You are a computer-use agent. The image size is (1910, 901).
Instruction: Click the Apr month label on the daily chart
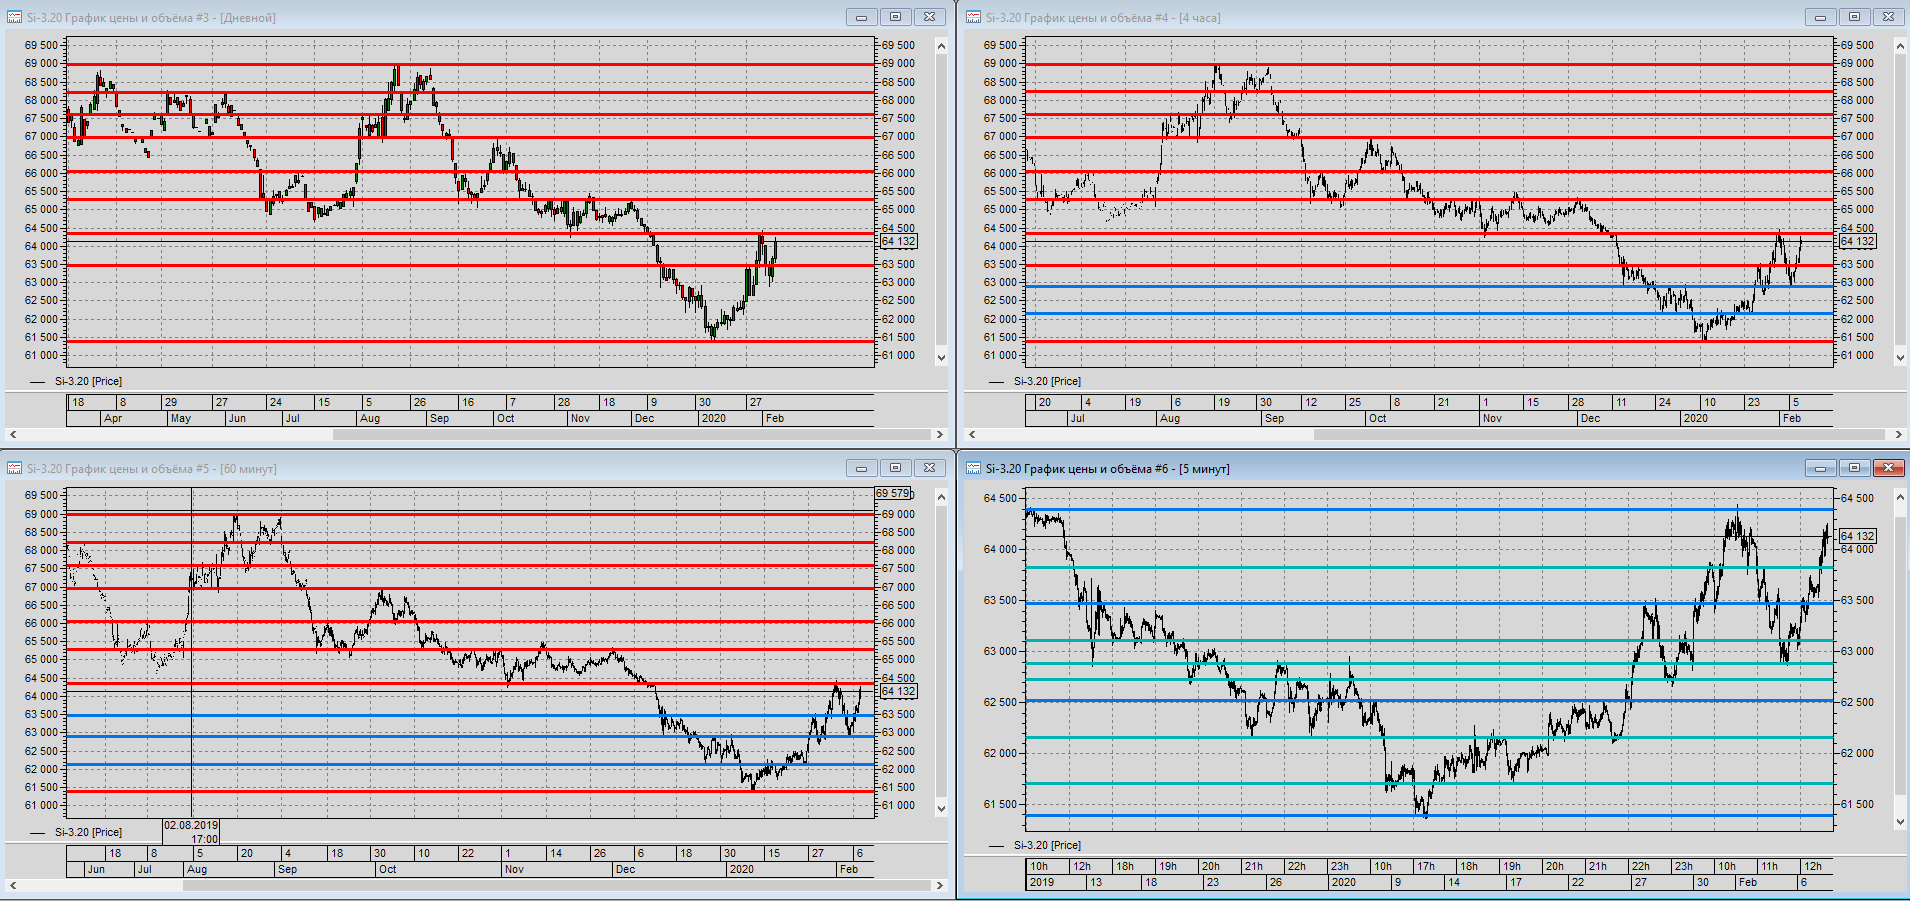tap(113, 418)
